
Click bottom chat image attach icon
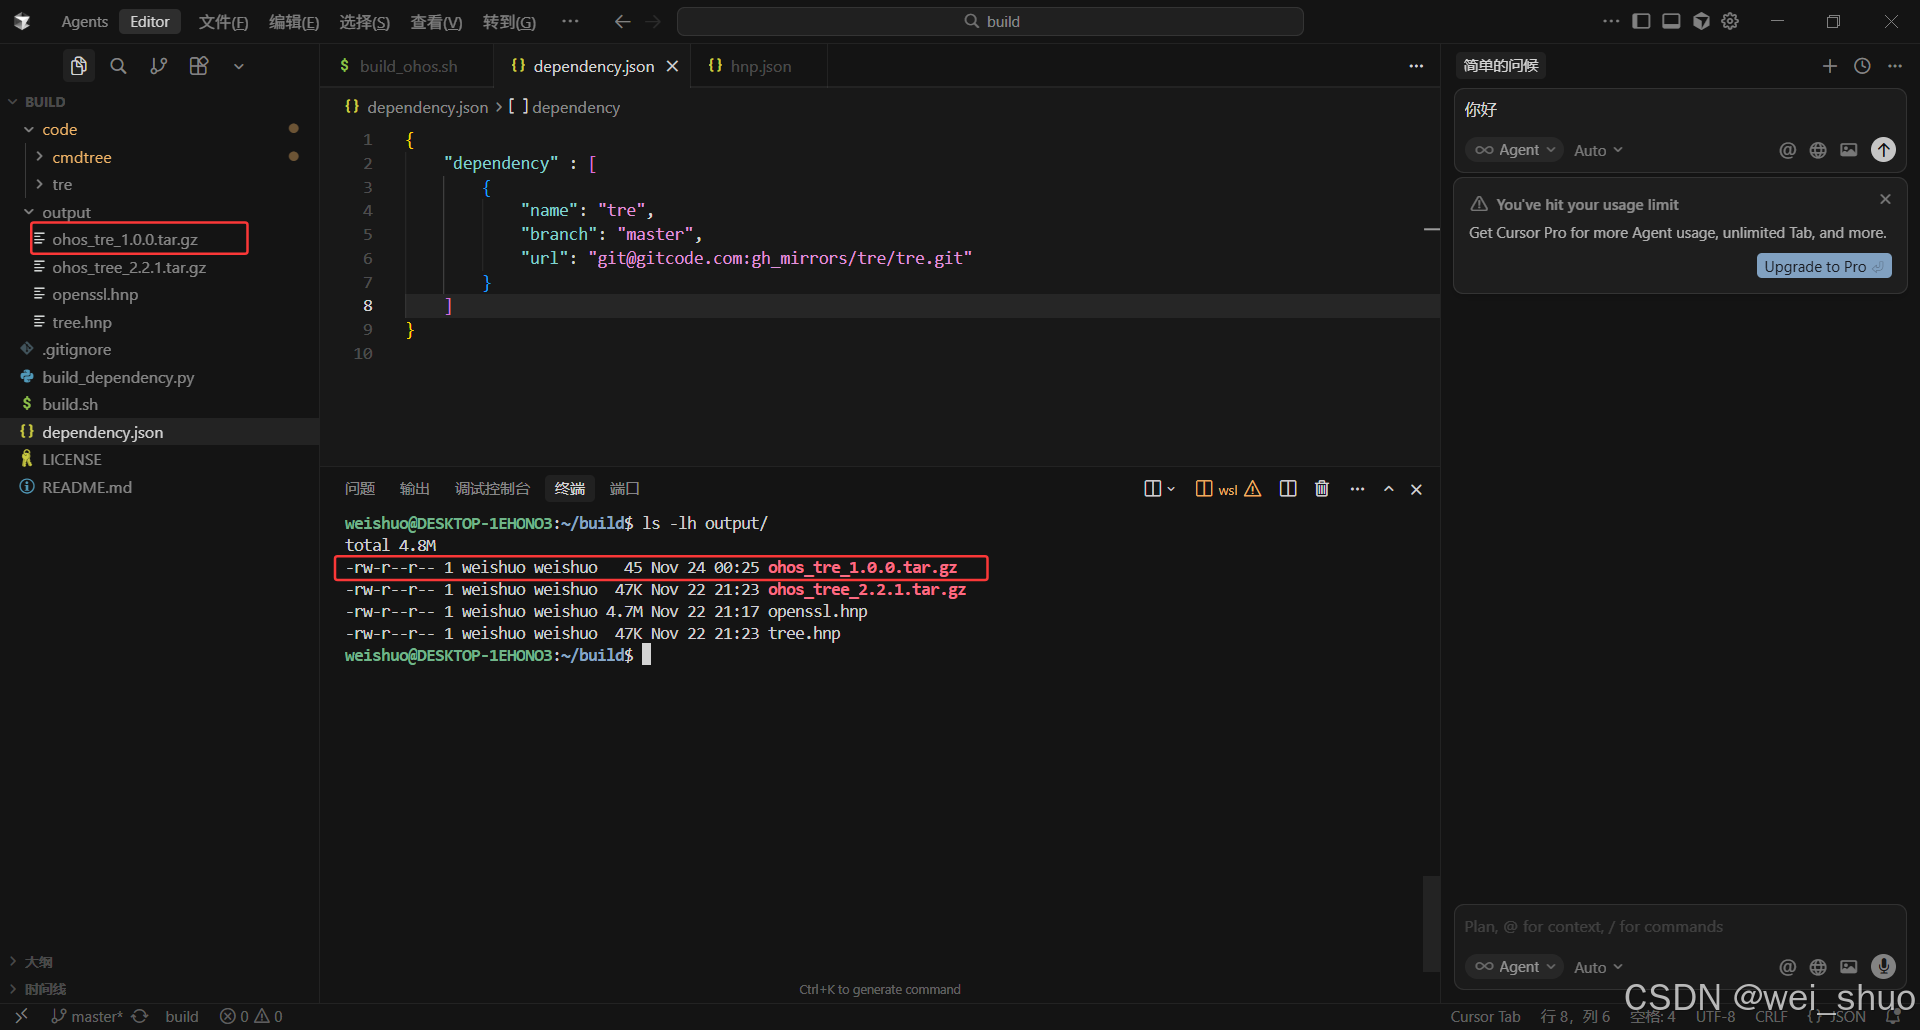[1849, 967]
